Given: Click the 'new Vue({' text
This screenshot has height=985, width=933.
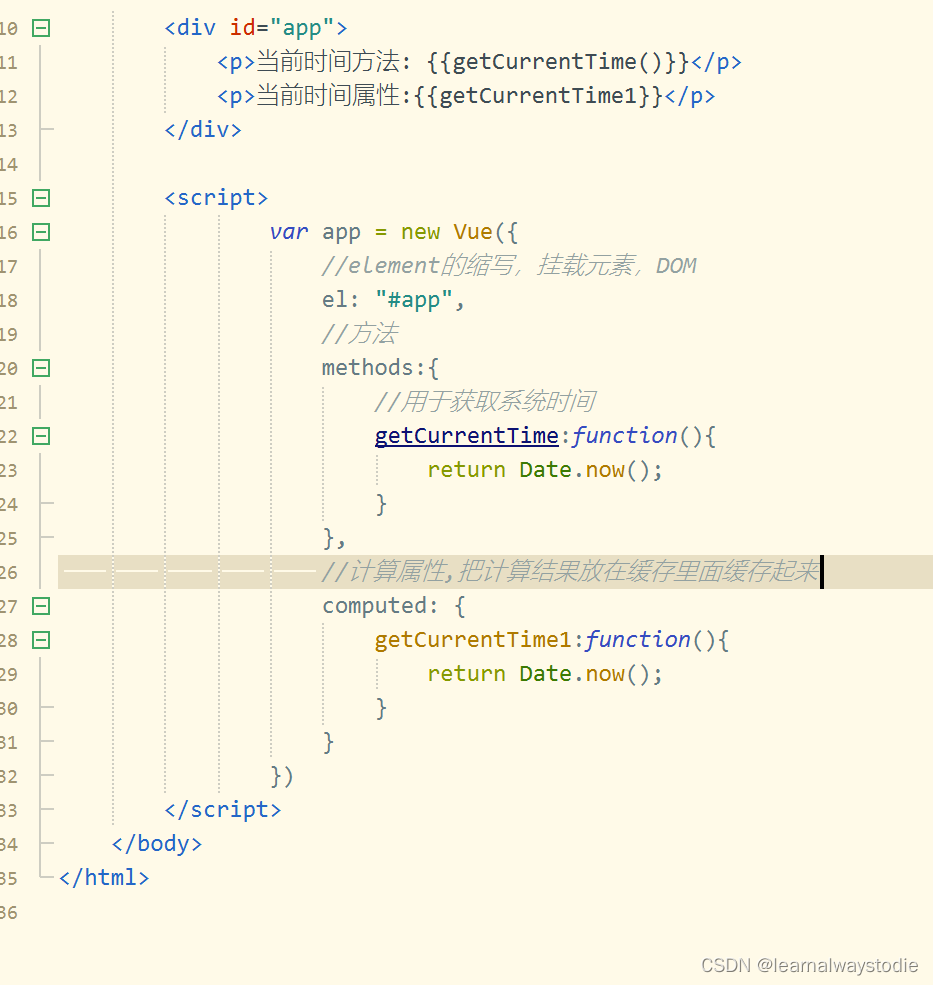Looking at the screenshot, I should 459,232.
